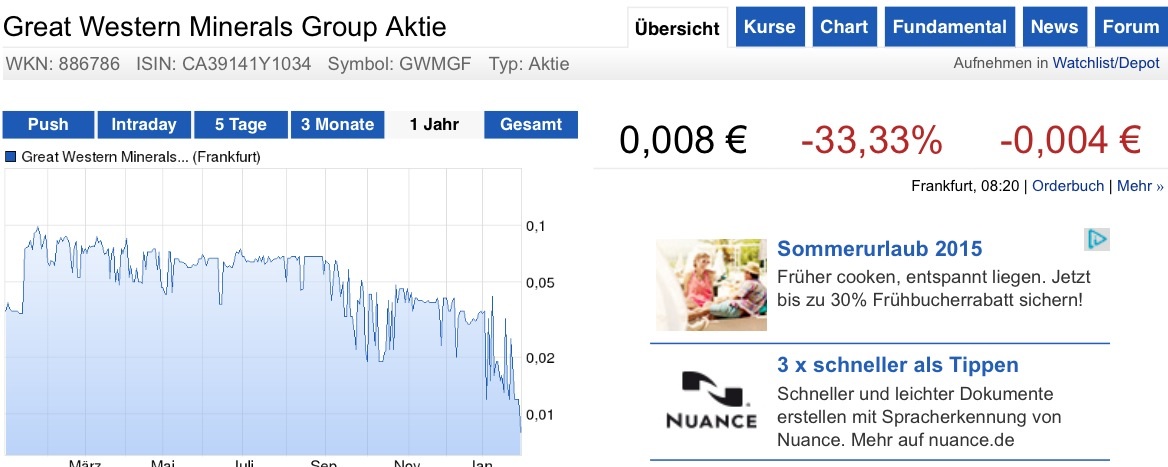Go to the News tab
1168x467 pixels.
(1054, 27)
